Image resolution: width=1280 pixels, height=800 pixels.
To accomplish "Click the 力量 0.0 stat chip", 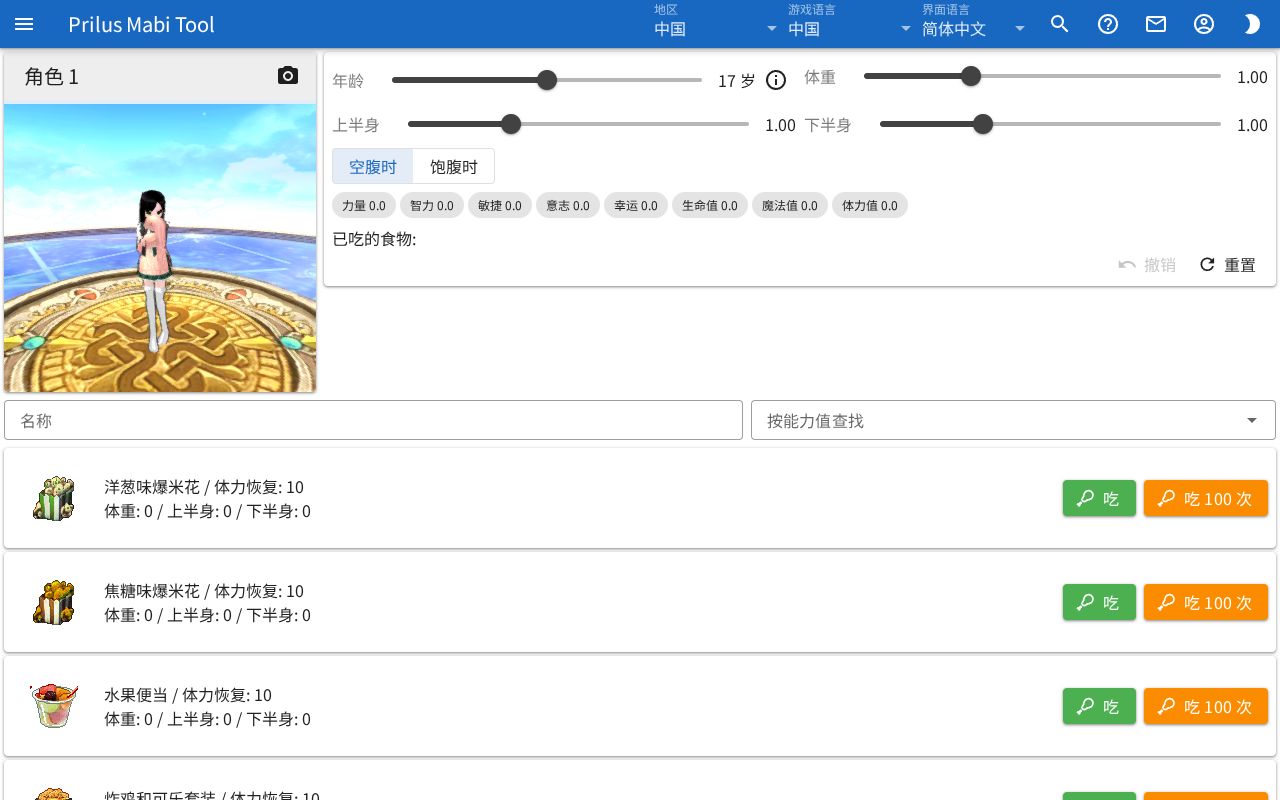I will pyautogui.click(x=363, y=205).
